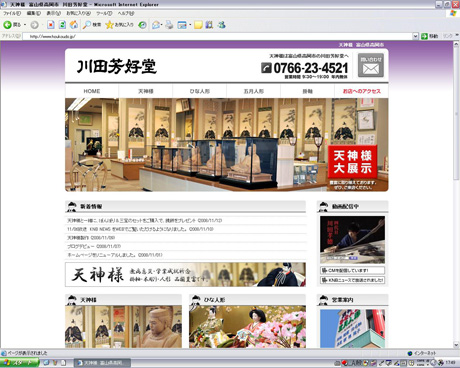
Task: Open the お店へのアクセス navigation link
Action: (x=362, y=91)
